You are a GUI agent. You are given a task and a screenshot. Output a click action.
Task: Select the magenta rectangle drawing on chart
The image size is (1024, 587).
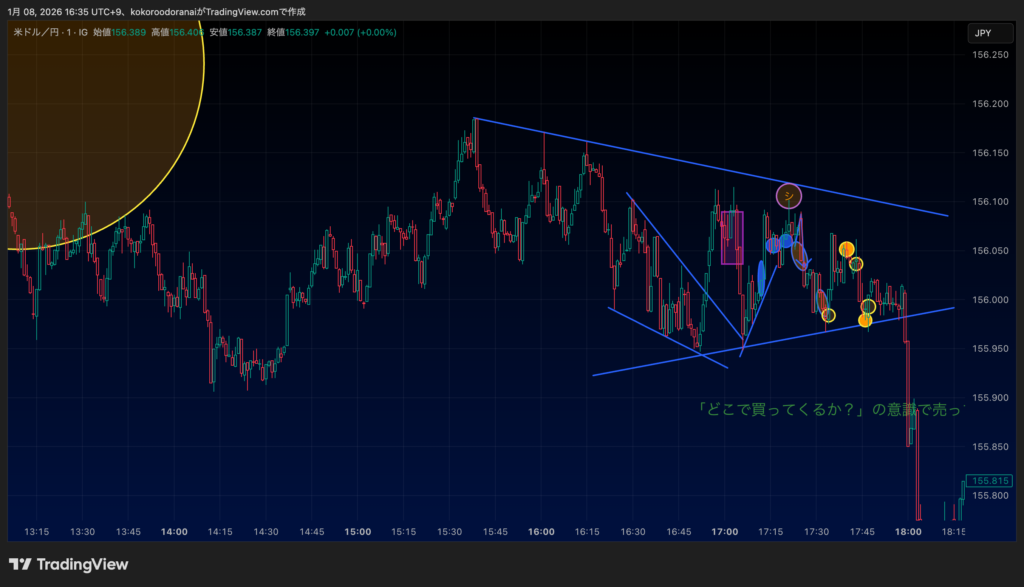point(732,237)
